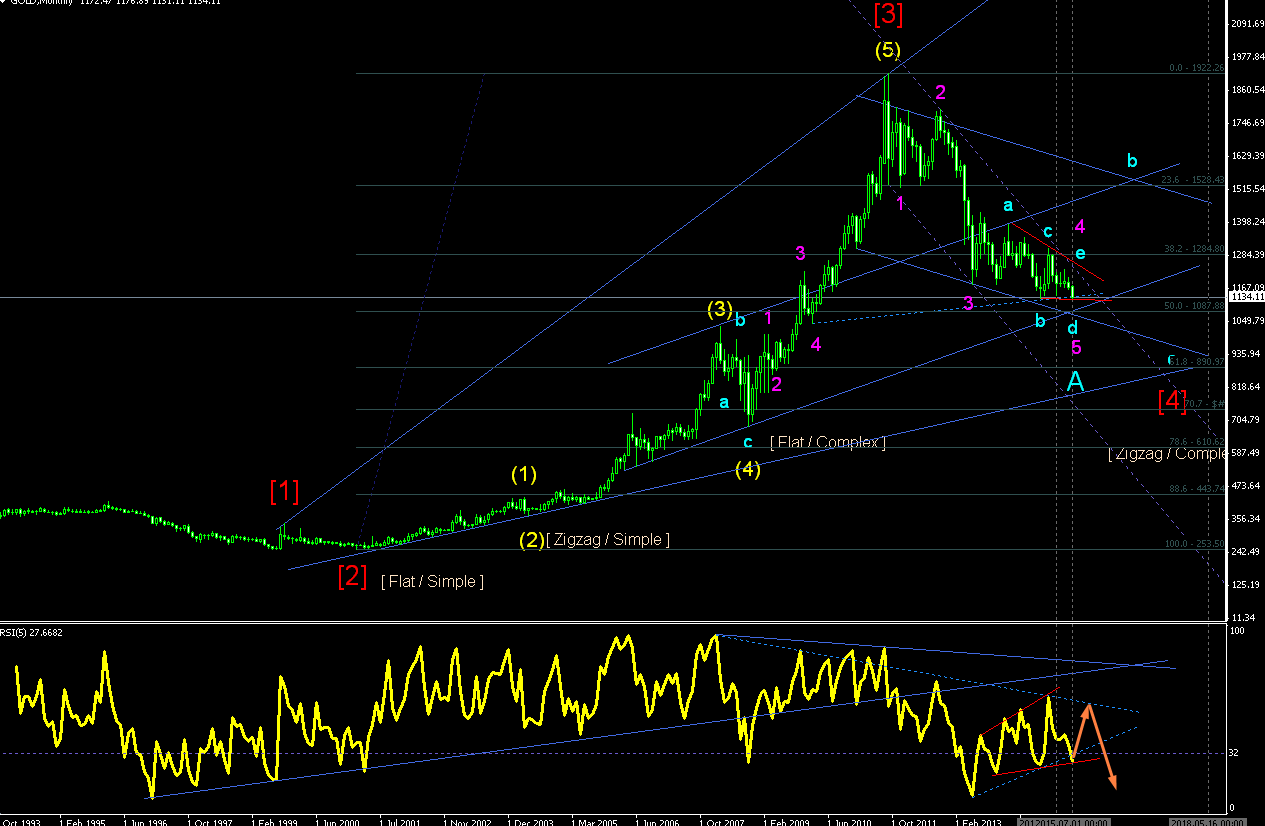Click 1 Feb 1999 on the time axis
This screenshot has width=1265, height=826.
[x=276, y=822]
